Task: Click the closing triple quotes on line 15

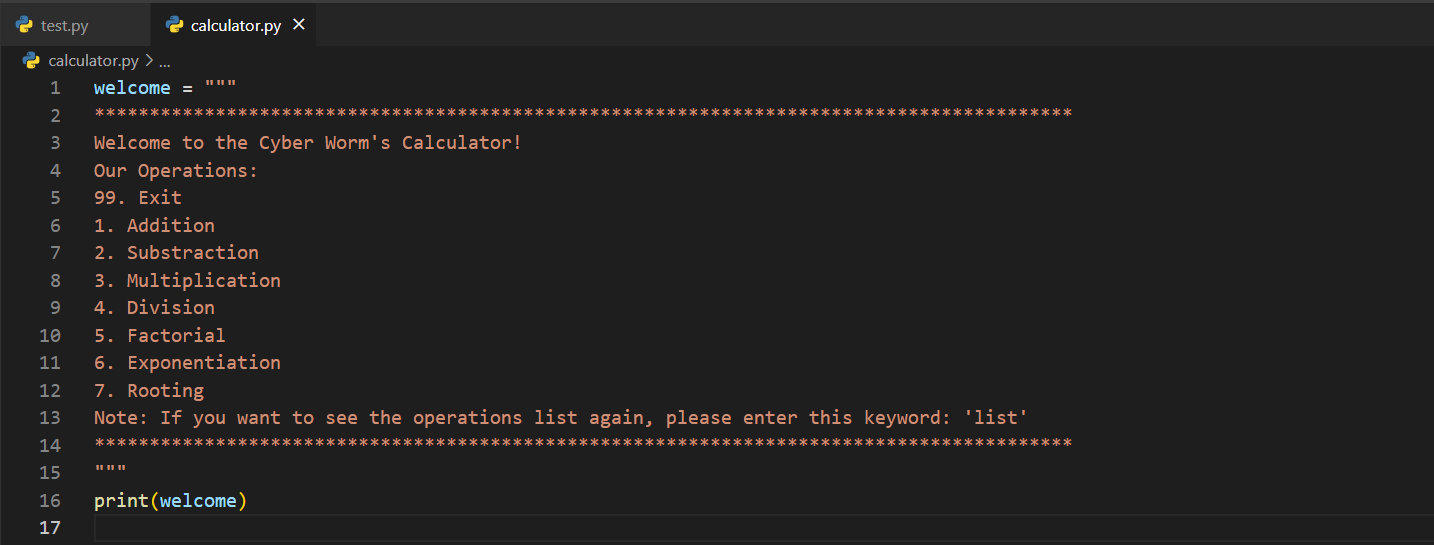Action: [x=110, y=470]
